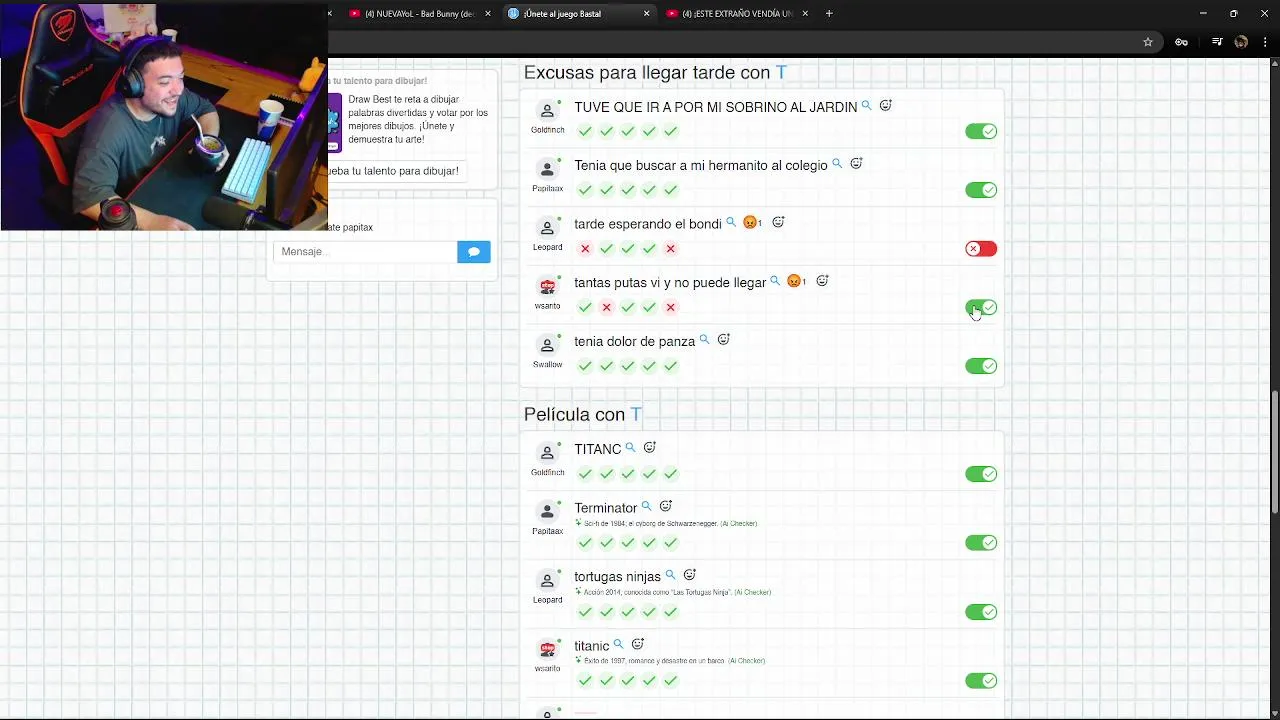The width and height of the screenshot is (1280, 720).
Task: Add emoji reaction to wsanto's excusa answer
Action: (x=822, y=281)
